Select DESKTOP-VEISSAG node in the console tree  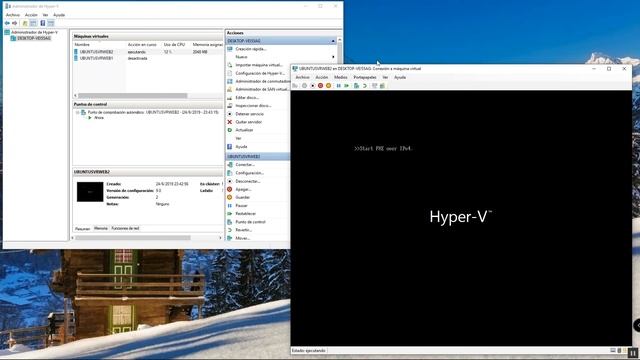[x=34, y=38]
